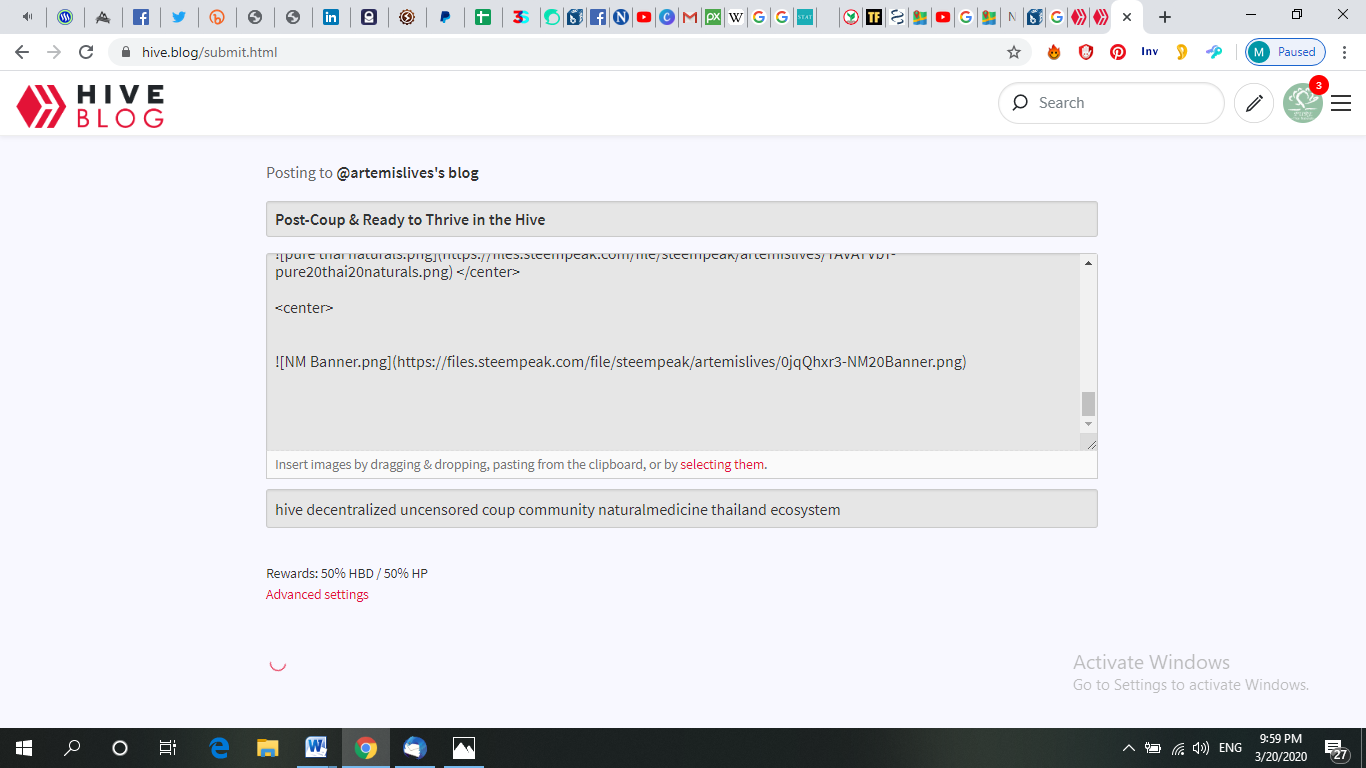Switch to the LinkedIn browser tab
The width and height of the screenshot is (1366, 768).
(330, 17)
